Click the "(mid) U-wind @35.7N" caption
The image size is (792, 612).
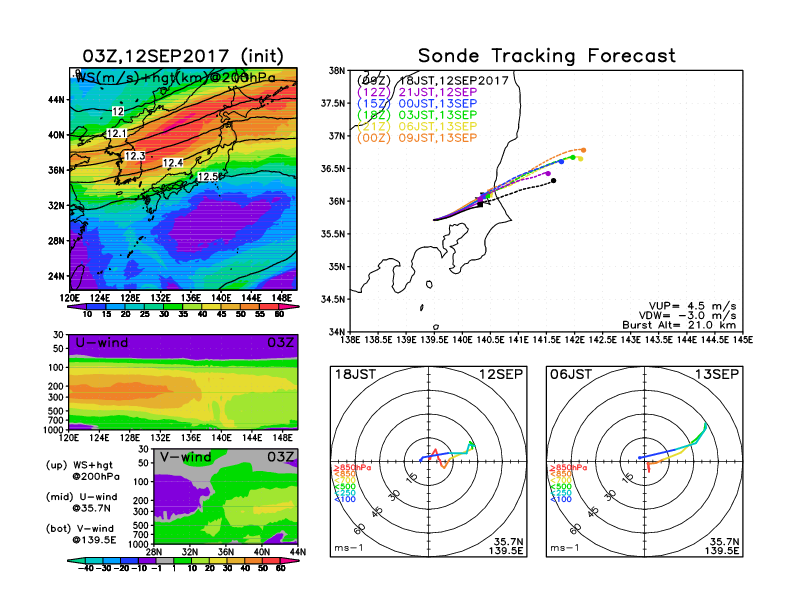(x=81, y=502)
